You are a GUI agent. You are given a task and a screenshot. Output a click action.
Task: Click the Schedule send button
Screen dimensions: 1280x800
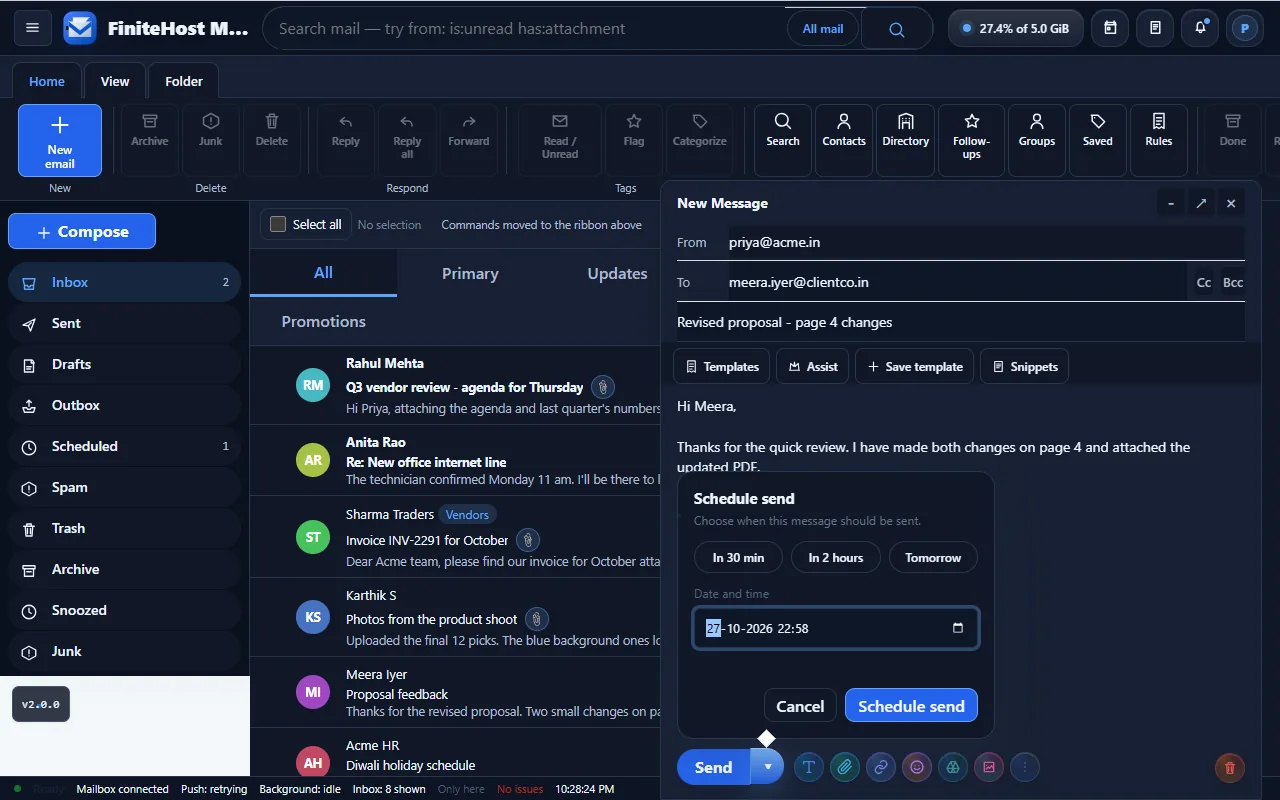[911, 706]
